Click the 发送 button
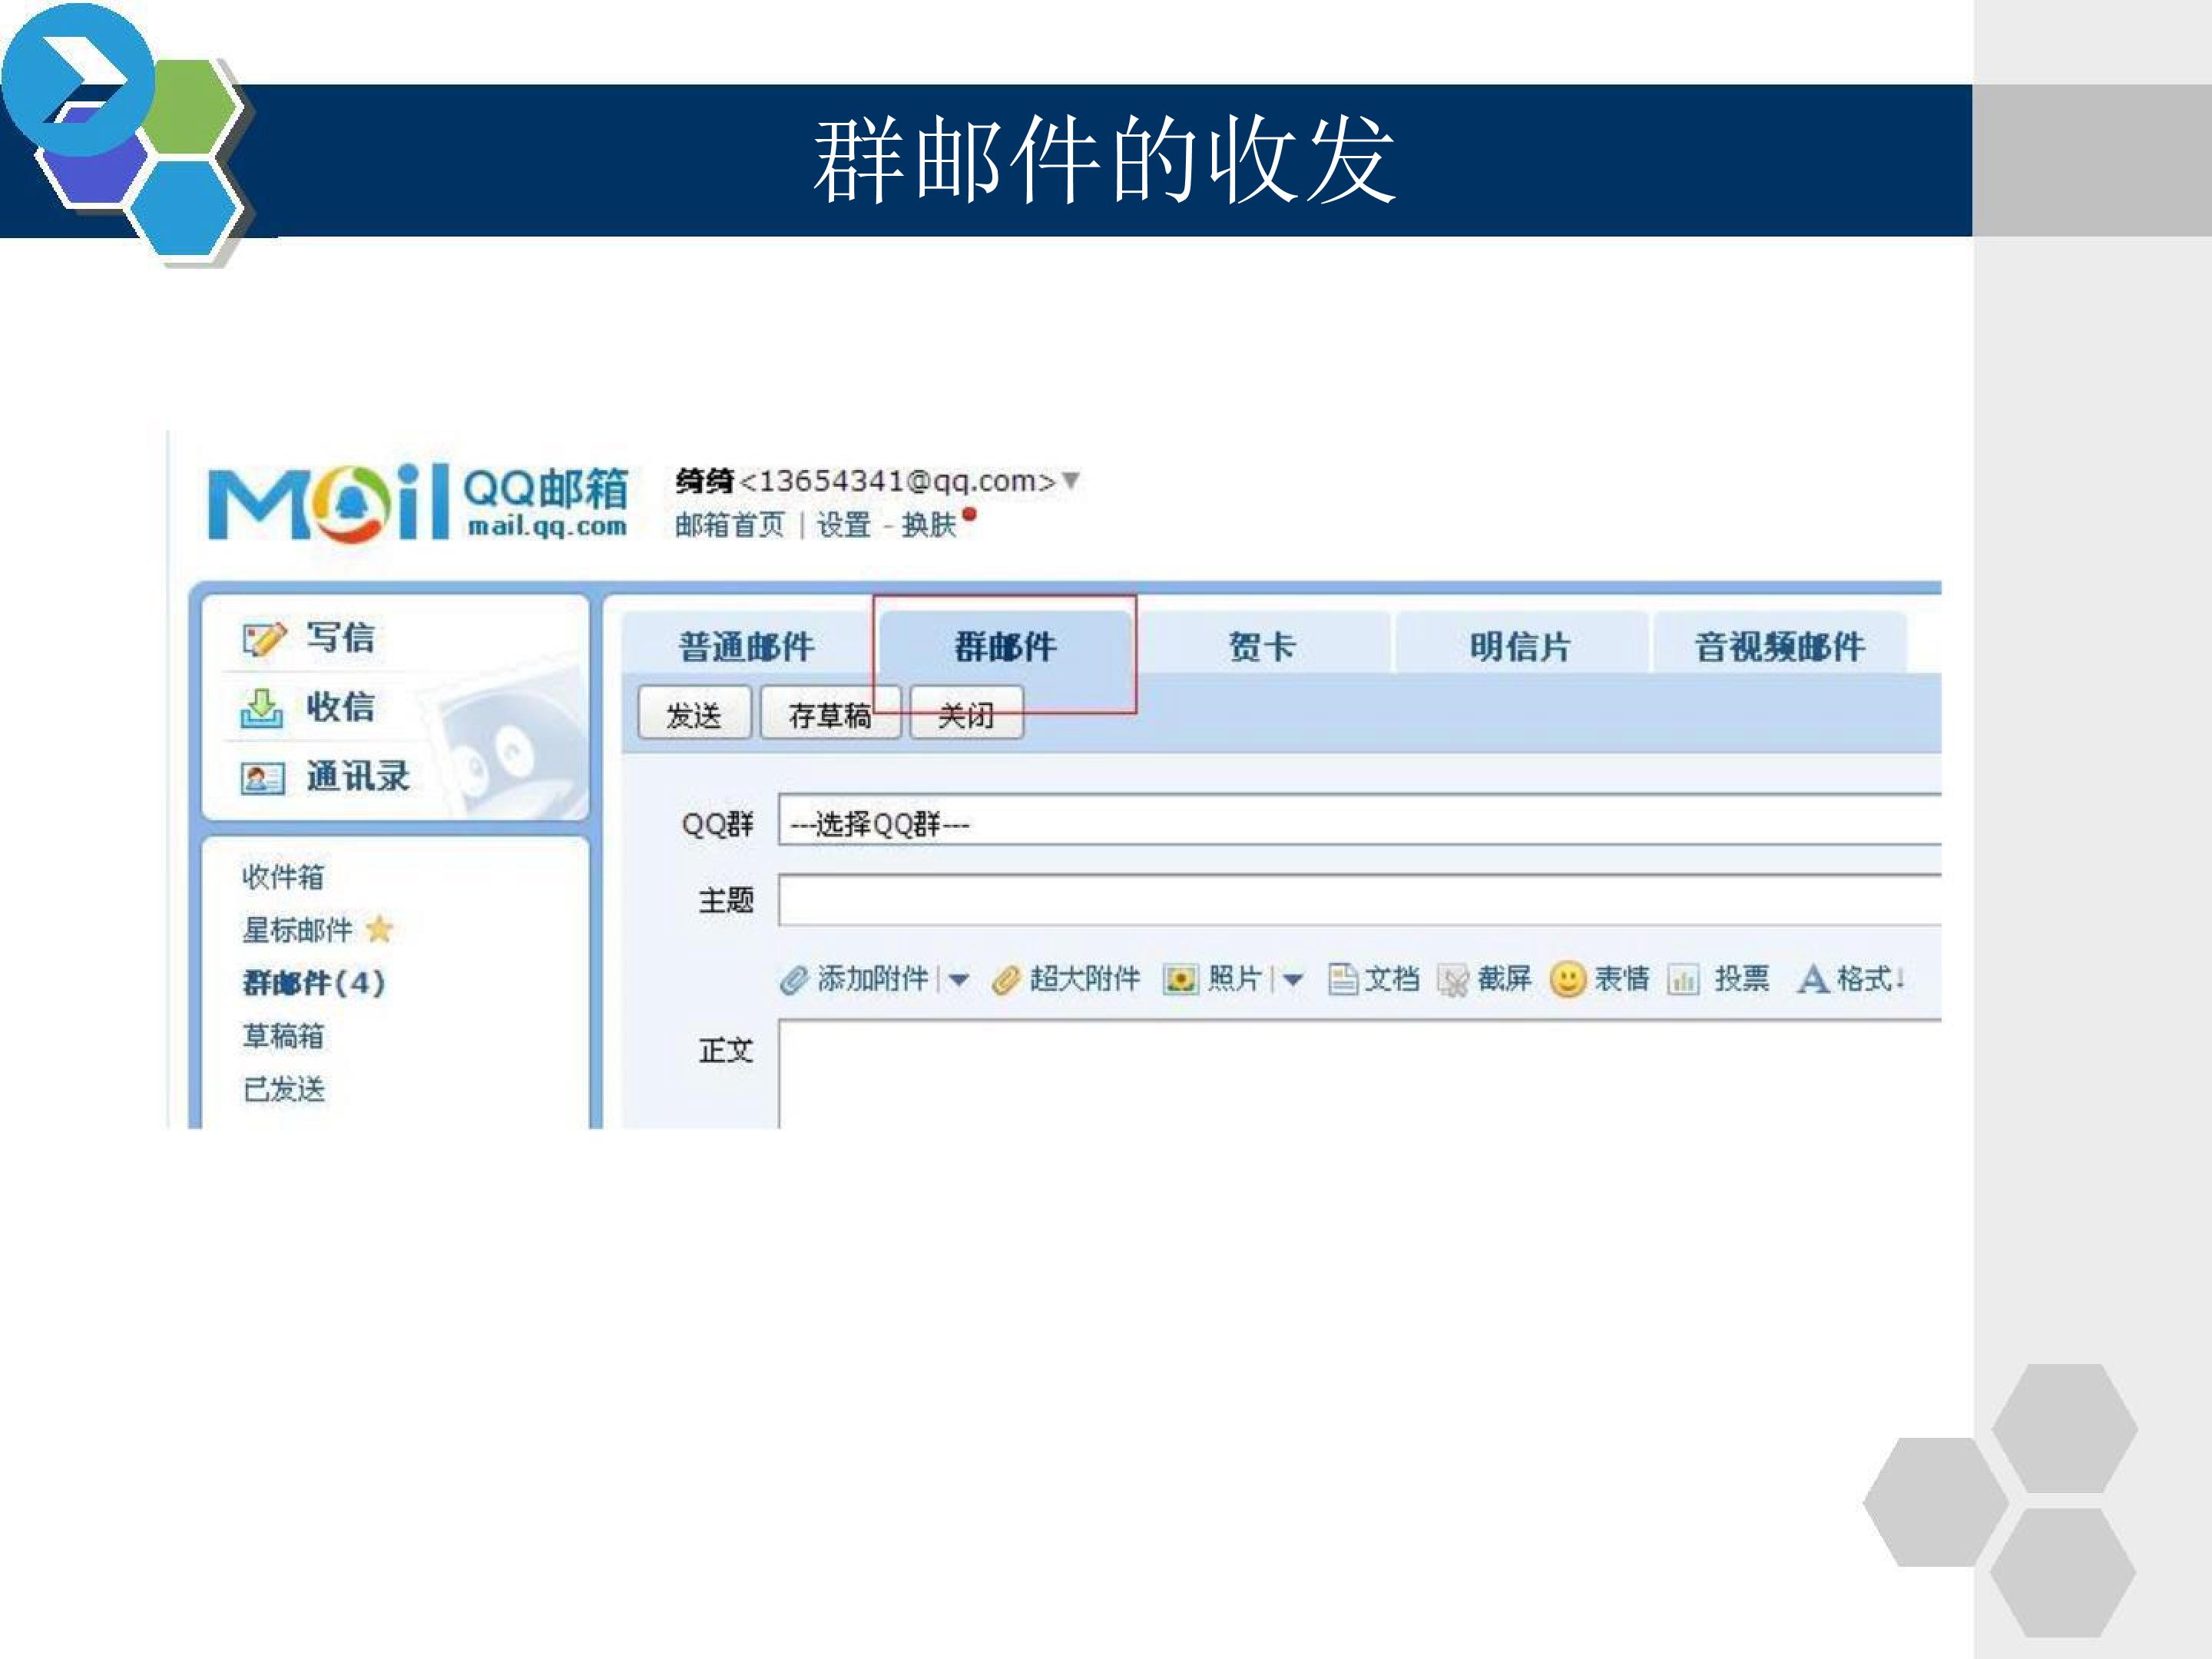2212x1659 pixels. click(x=694, y=714)
